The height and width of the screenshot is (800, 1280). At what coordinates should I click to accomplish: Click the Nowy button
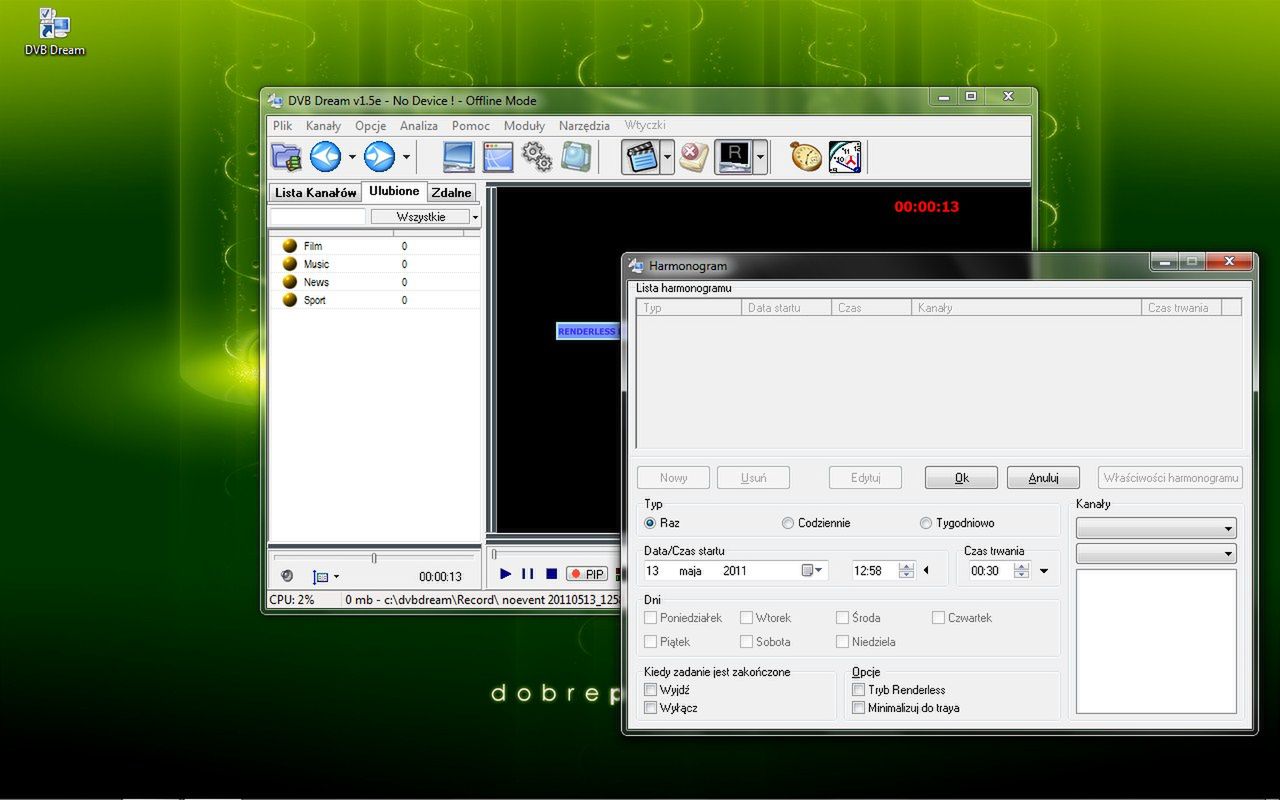[x=674, y=478]
